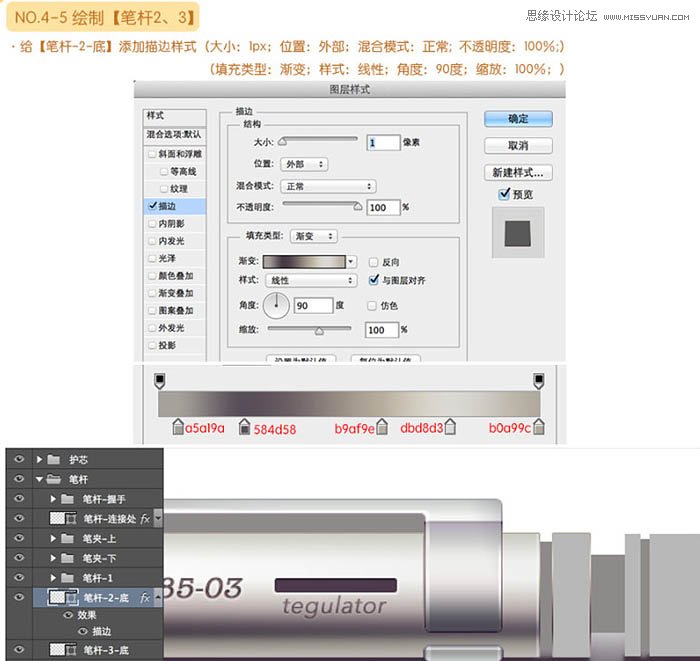
Task: Click the gradient preview swatch
Action: point(304,262)
